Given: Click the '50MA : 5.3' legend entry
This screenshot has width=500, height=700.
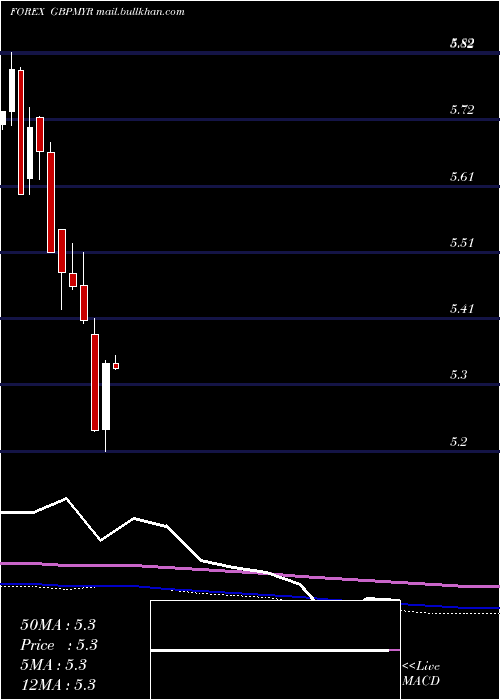Looking at the screenshot, I should tap(58, 625).
